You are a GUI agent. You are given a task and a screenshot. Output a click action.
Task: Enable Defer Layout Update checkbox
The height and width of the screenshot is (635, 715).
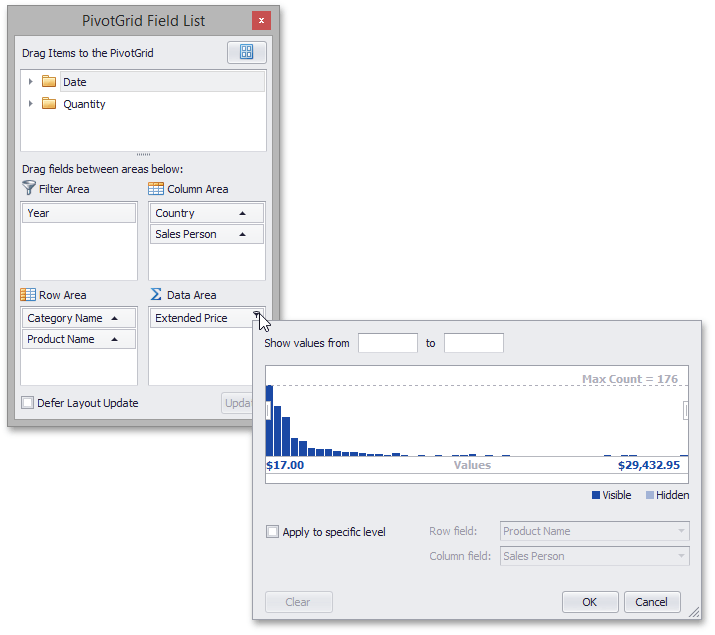pyautogui.click(x=28, y=403)
